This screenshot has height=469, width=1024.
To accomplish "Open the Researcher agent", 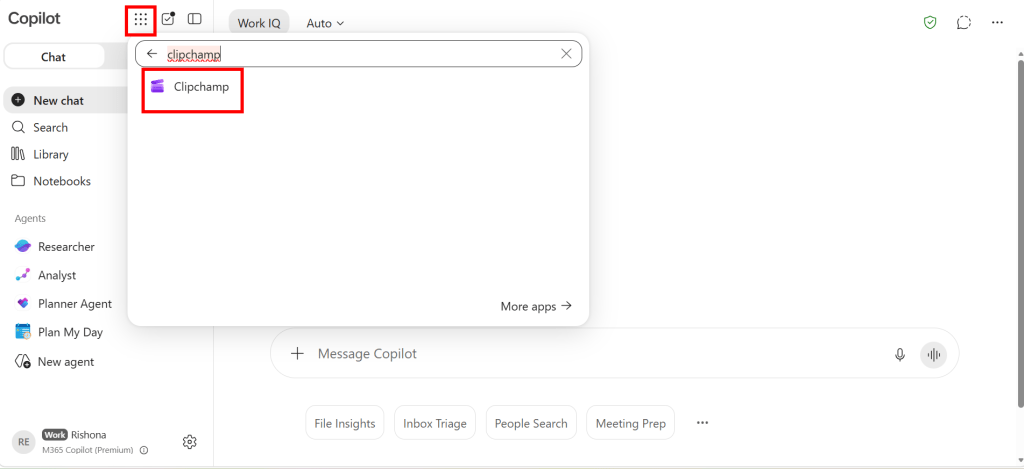I will (55, 247).
